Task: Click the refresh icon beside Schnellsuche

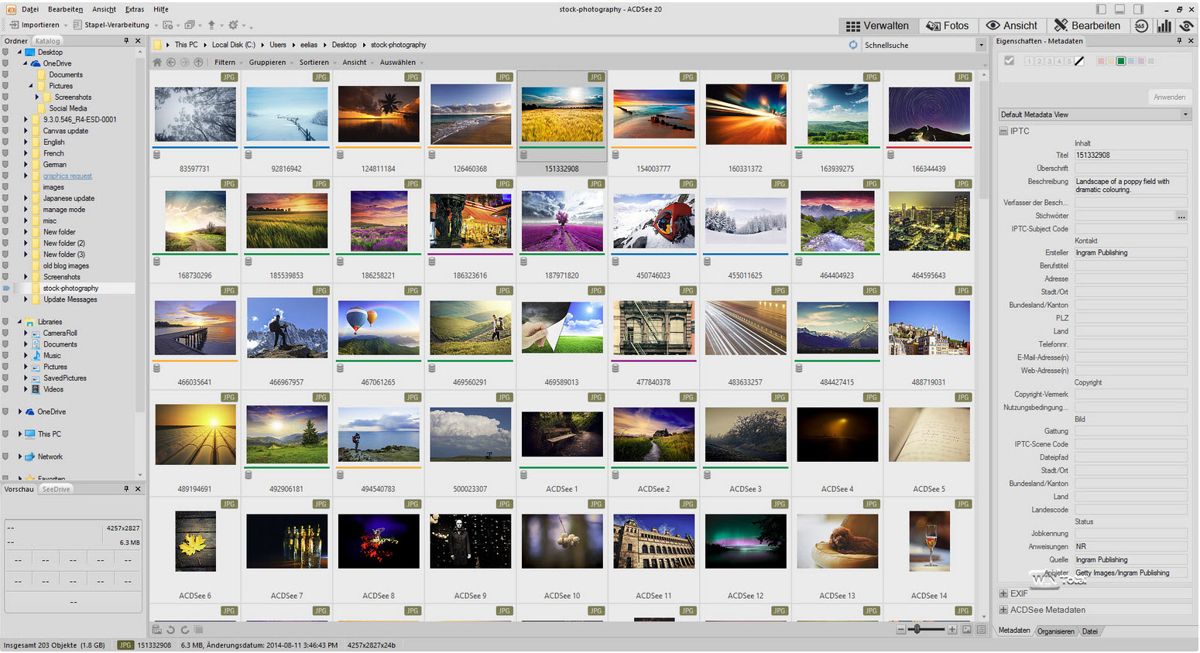Action: 853,45
